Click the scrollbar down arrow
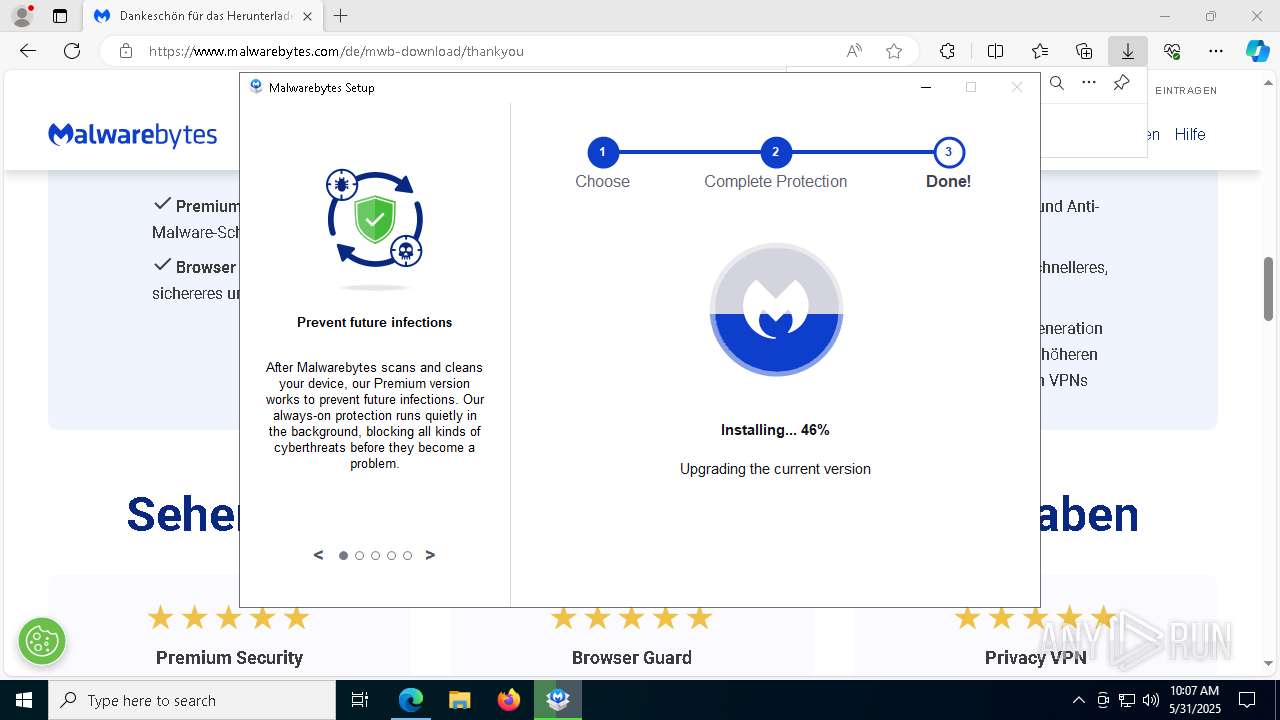Viewport: 1280px width, 720px height. tap(1268, 663)
